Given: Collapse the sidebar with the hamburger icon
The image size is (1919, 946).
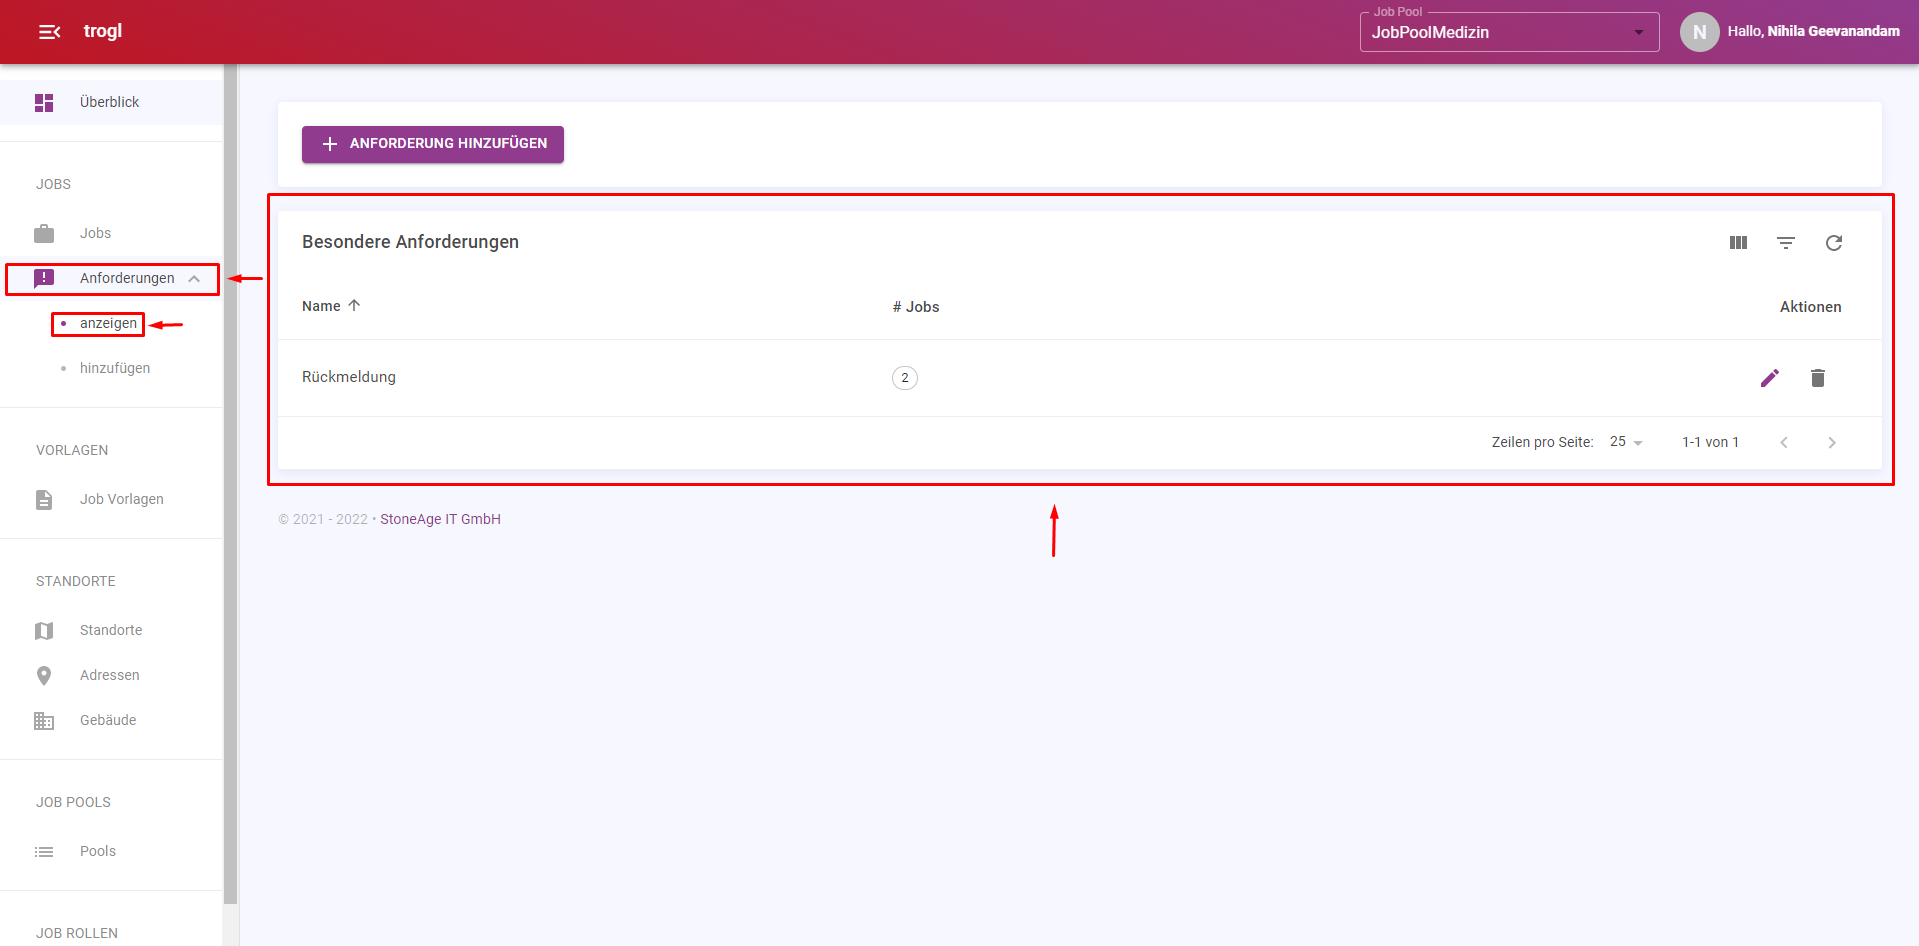Looking at the screenshot, I should pos(49,32).
